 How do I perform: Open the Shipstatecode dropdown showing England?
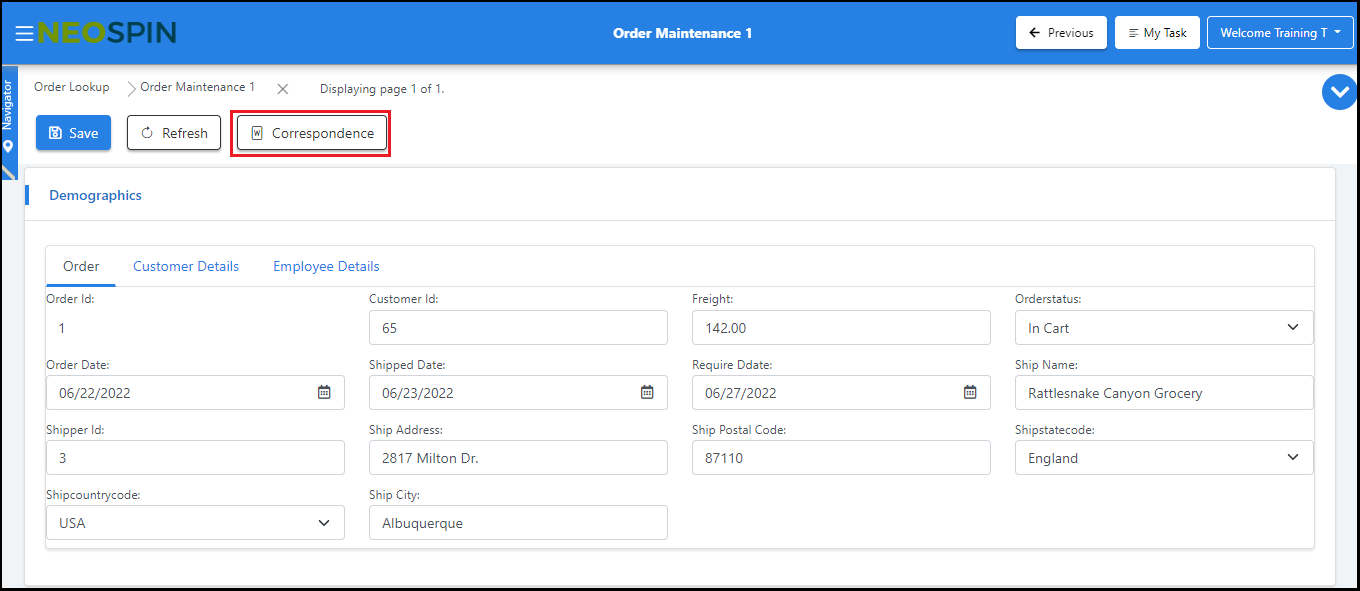click(1164, 458)
